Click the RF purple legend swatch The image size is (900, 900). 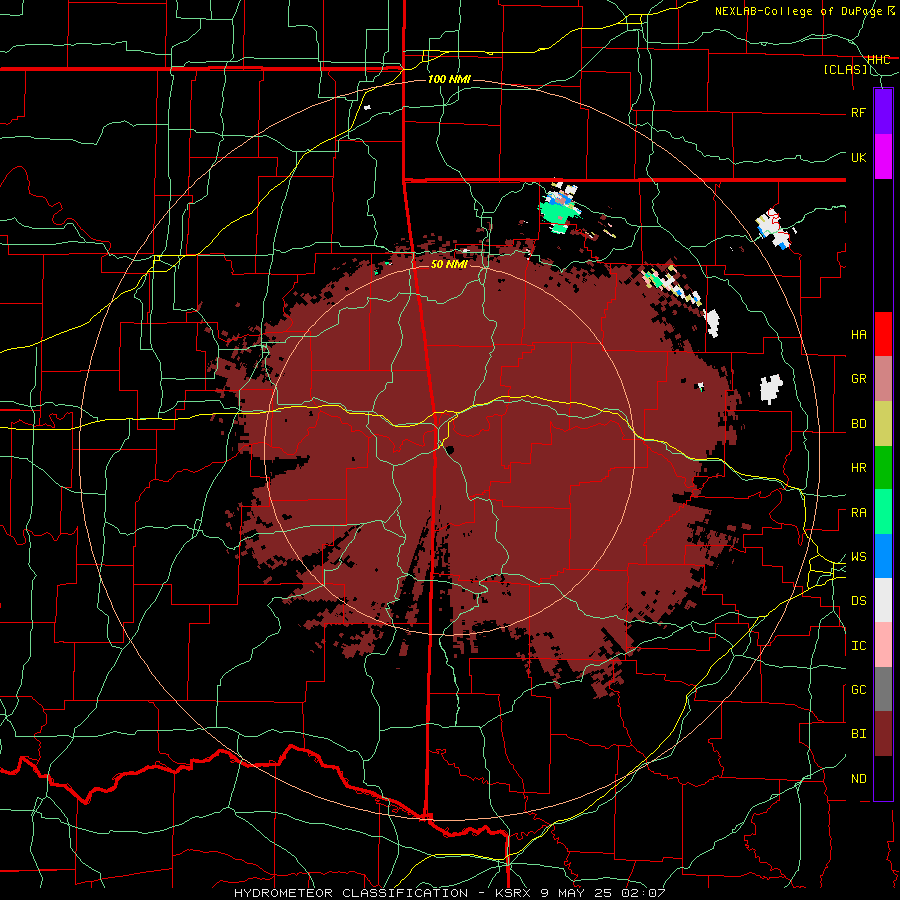[x=883, y=112]
